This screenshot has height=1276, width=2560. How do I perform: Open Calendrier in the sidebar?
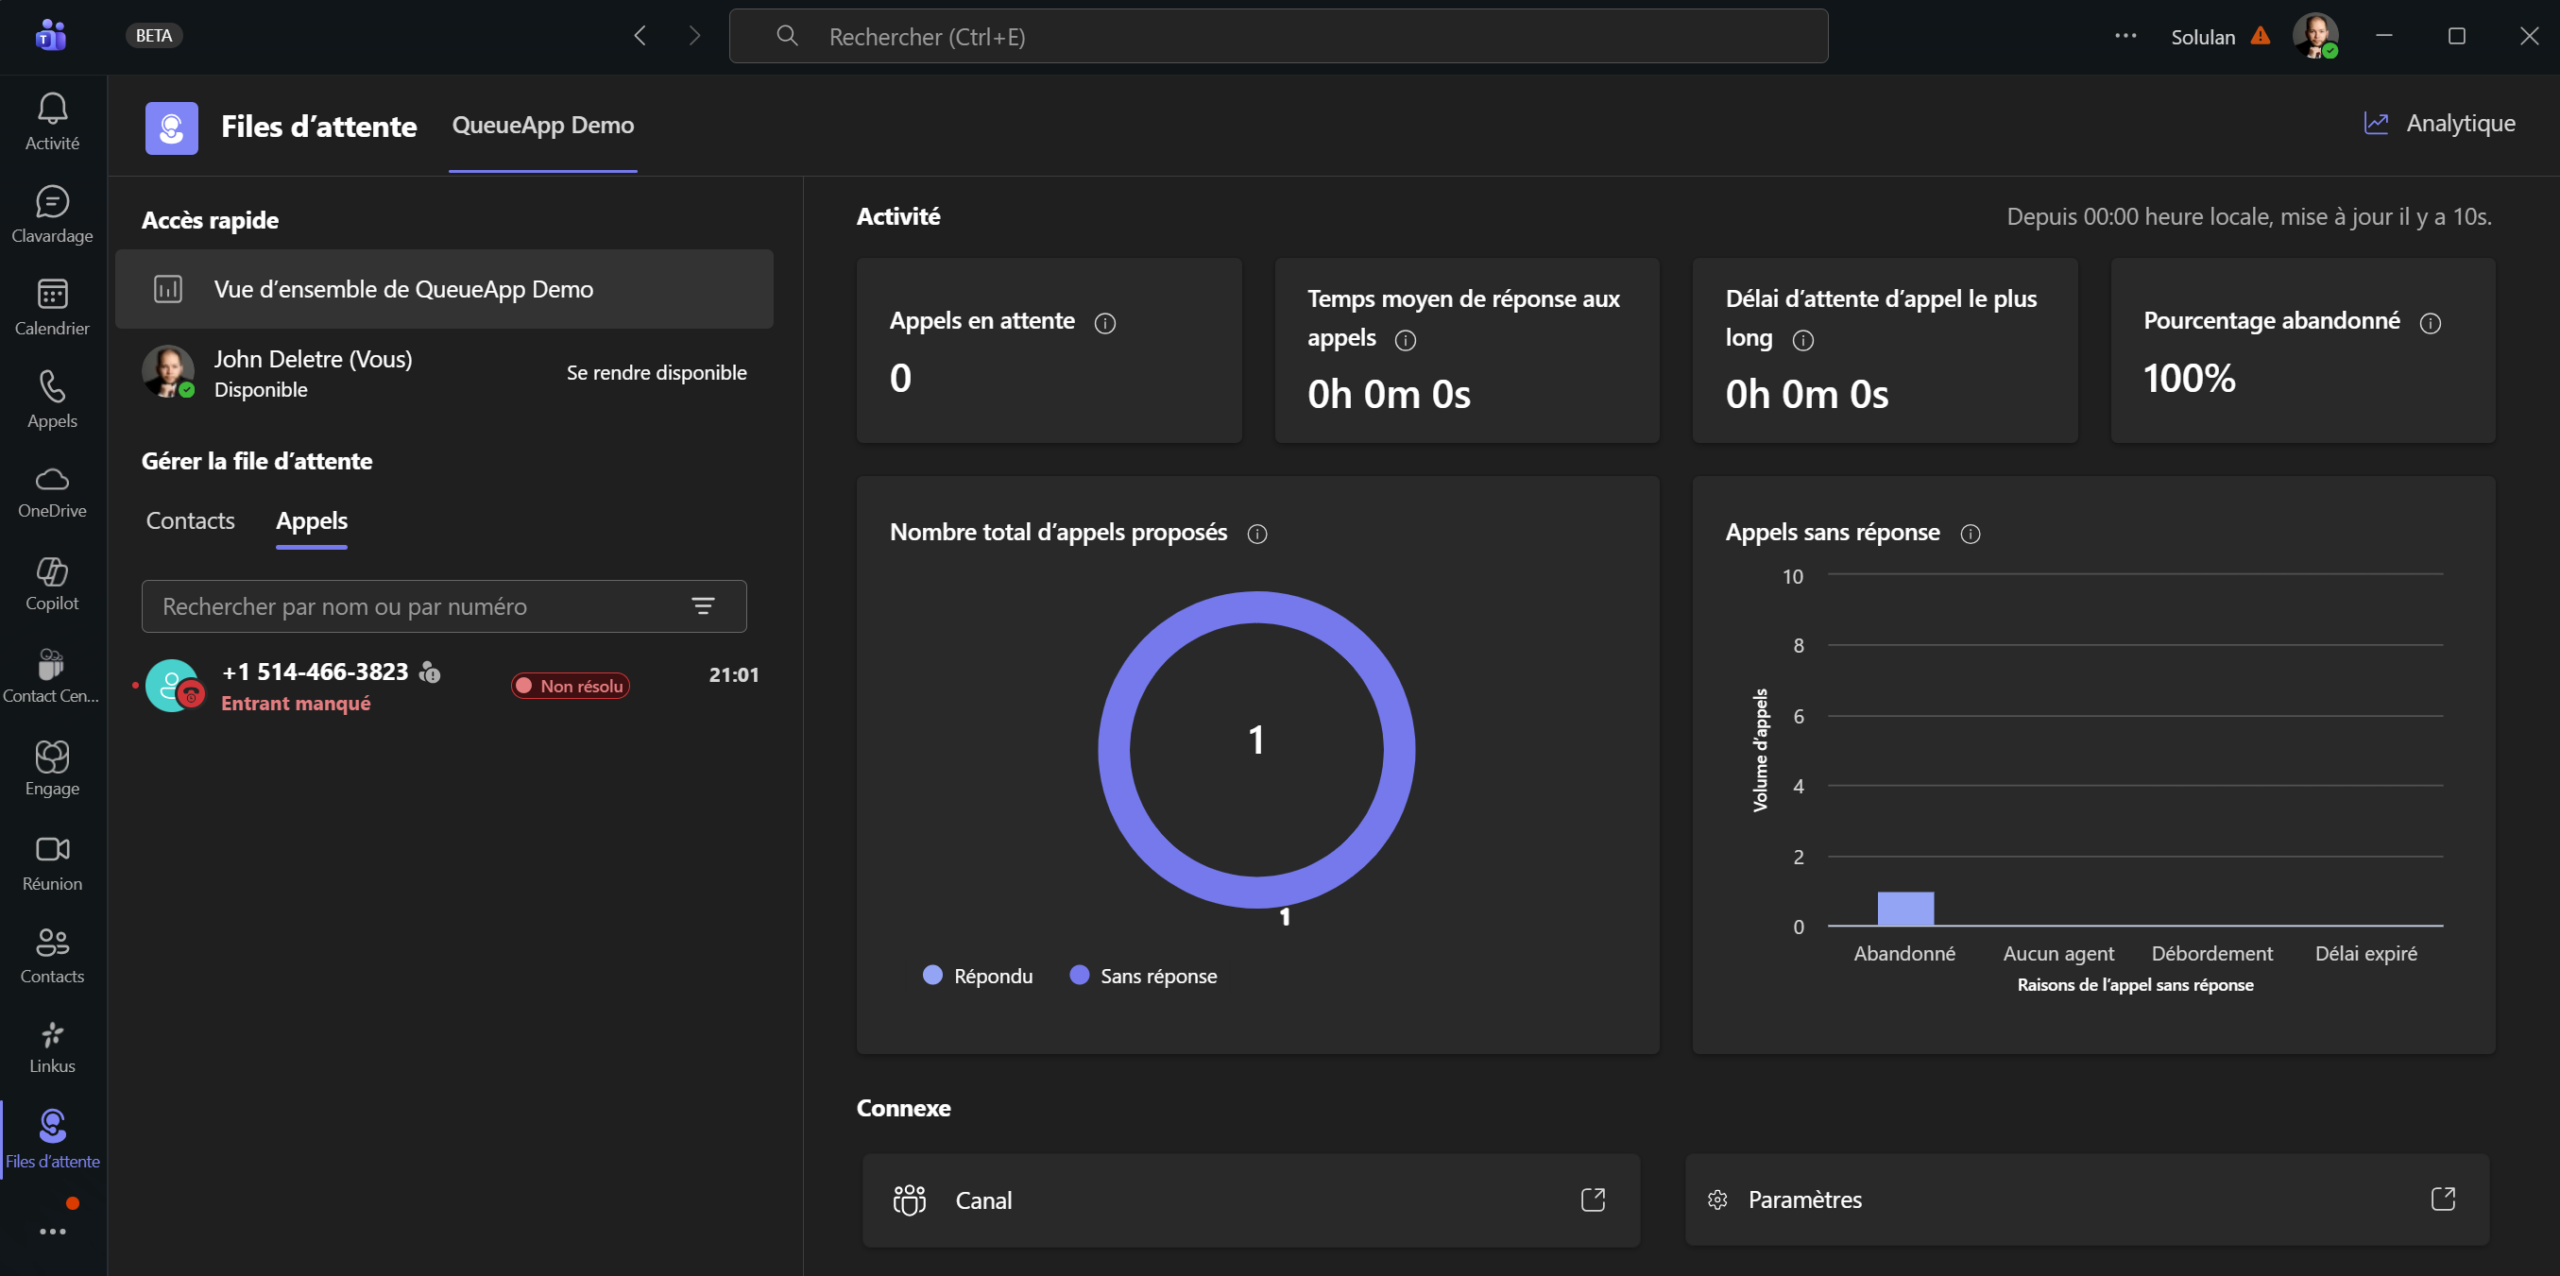click(x=52, y=295)
